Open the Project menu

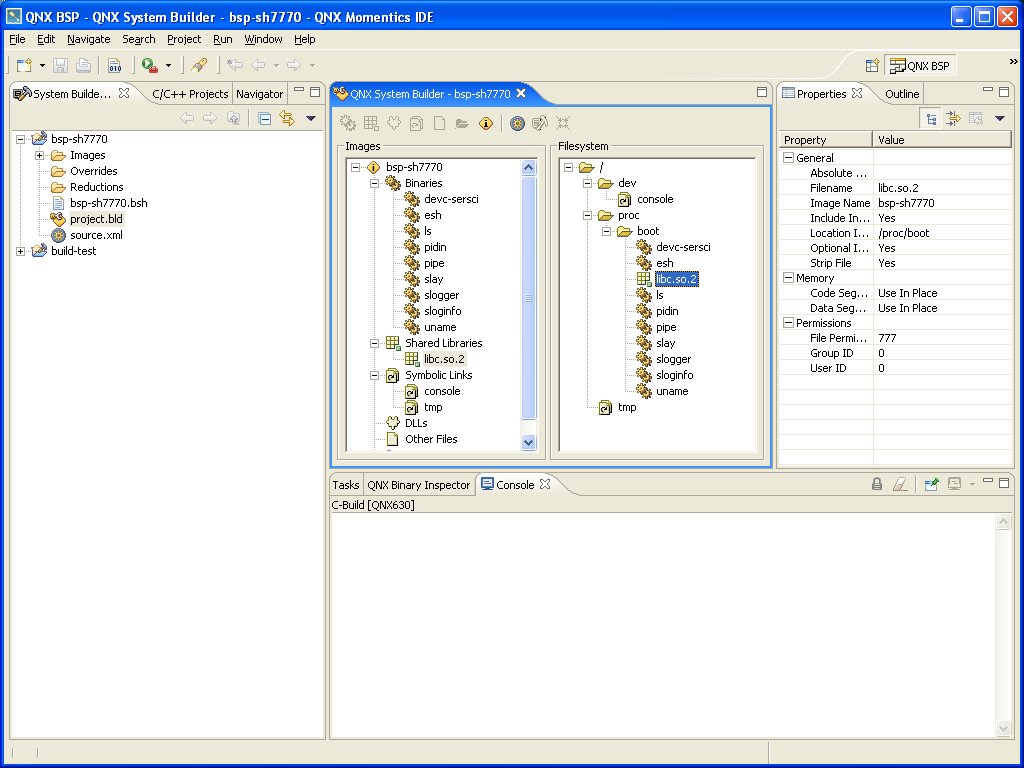pos(184,39)
